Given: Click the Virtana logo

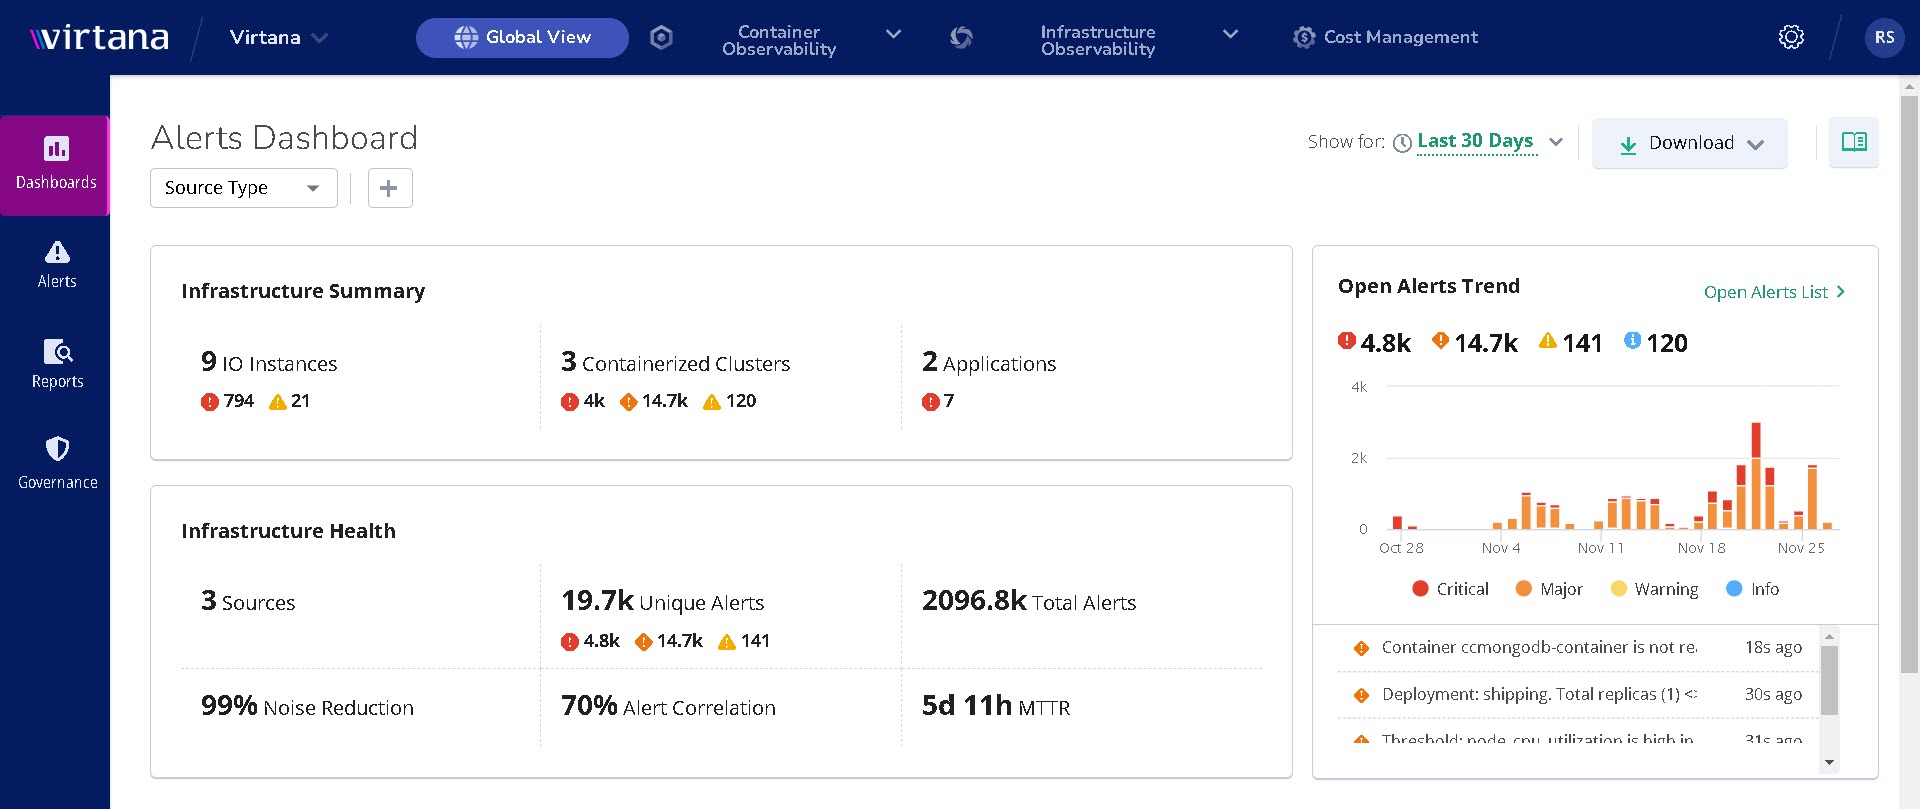Looking at the screenshot, I should tap(100, 38).
